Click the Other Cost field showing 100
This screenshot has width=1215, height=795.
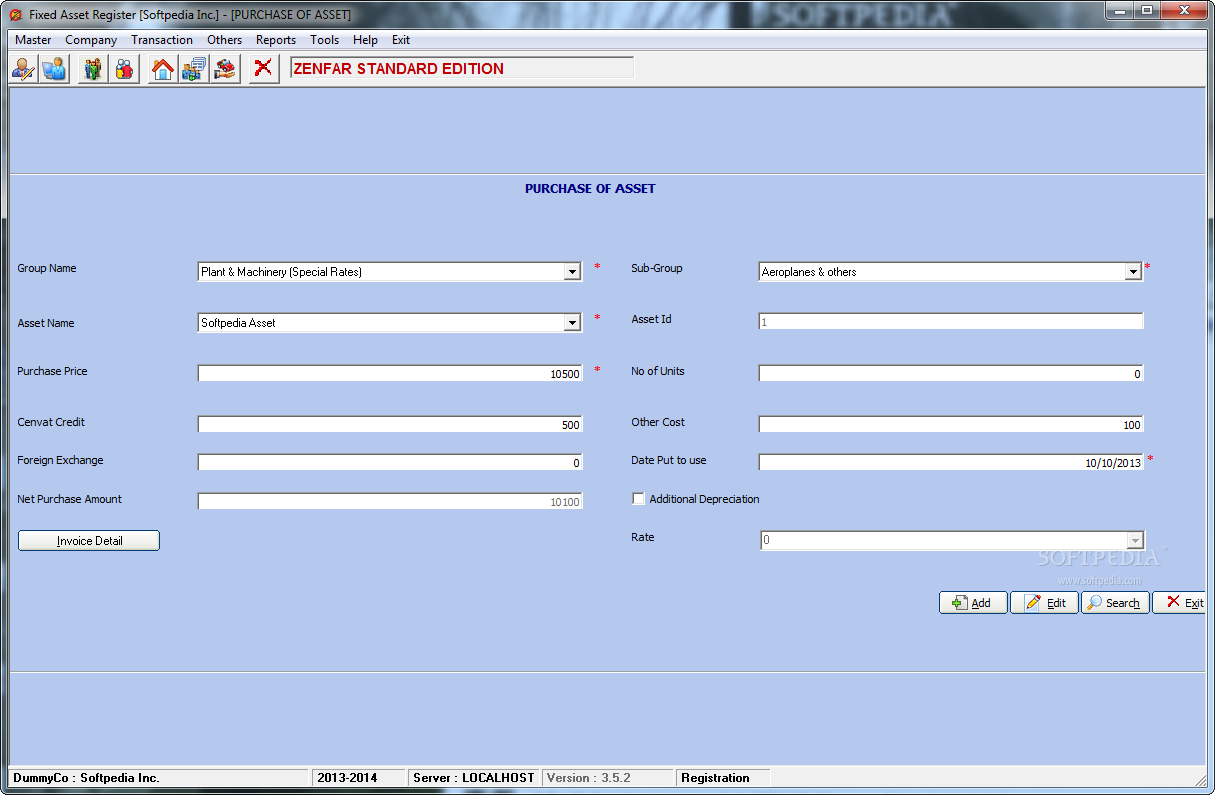click(x=951, y=425)
